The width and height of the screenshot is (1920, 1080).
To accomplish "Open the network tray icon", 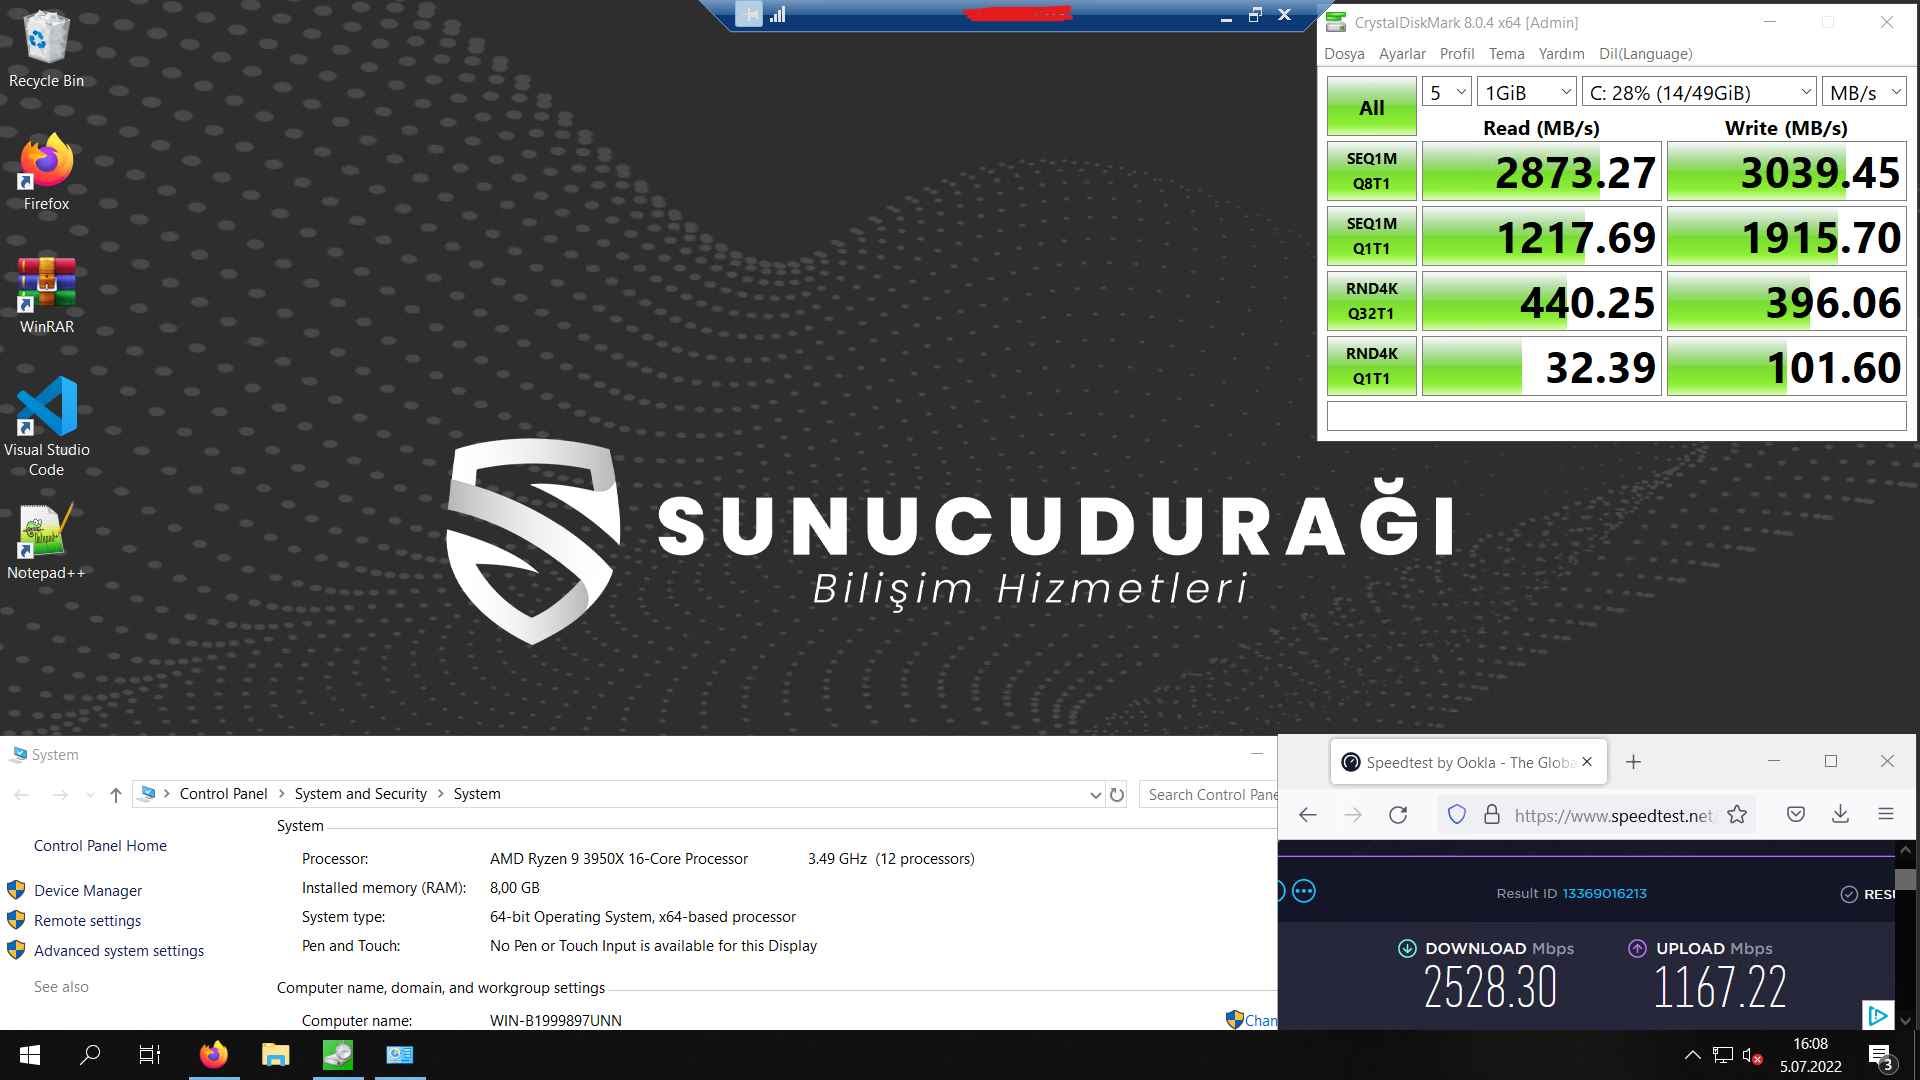I will click(1722, 1055).
